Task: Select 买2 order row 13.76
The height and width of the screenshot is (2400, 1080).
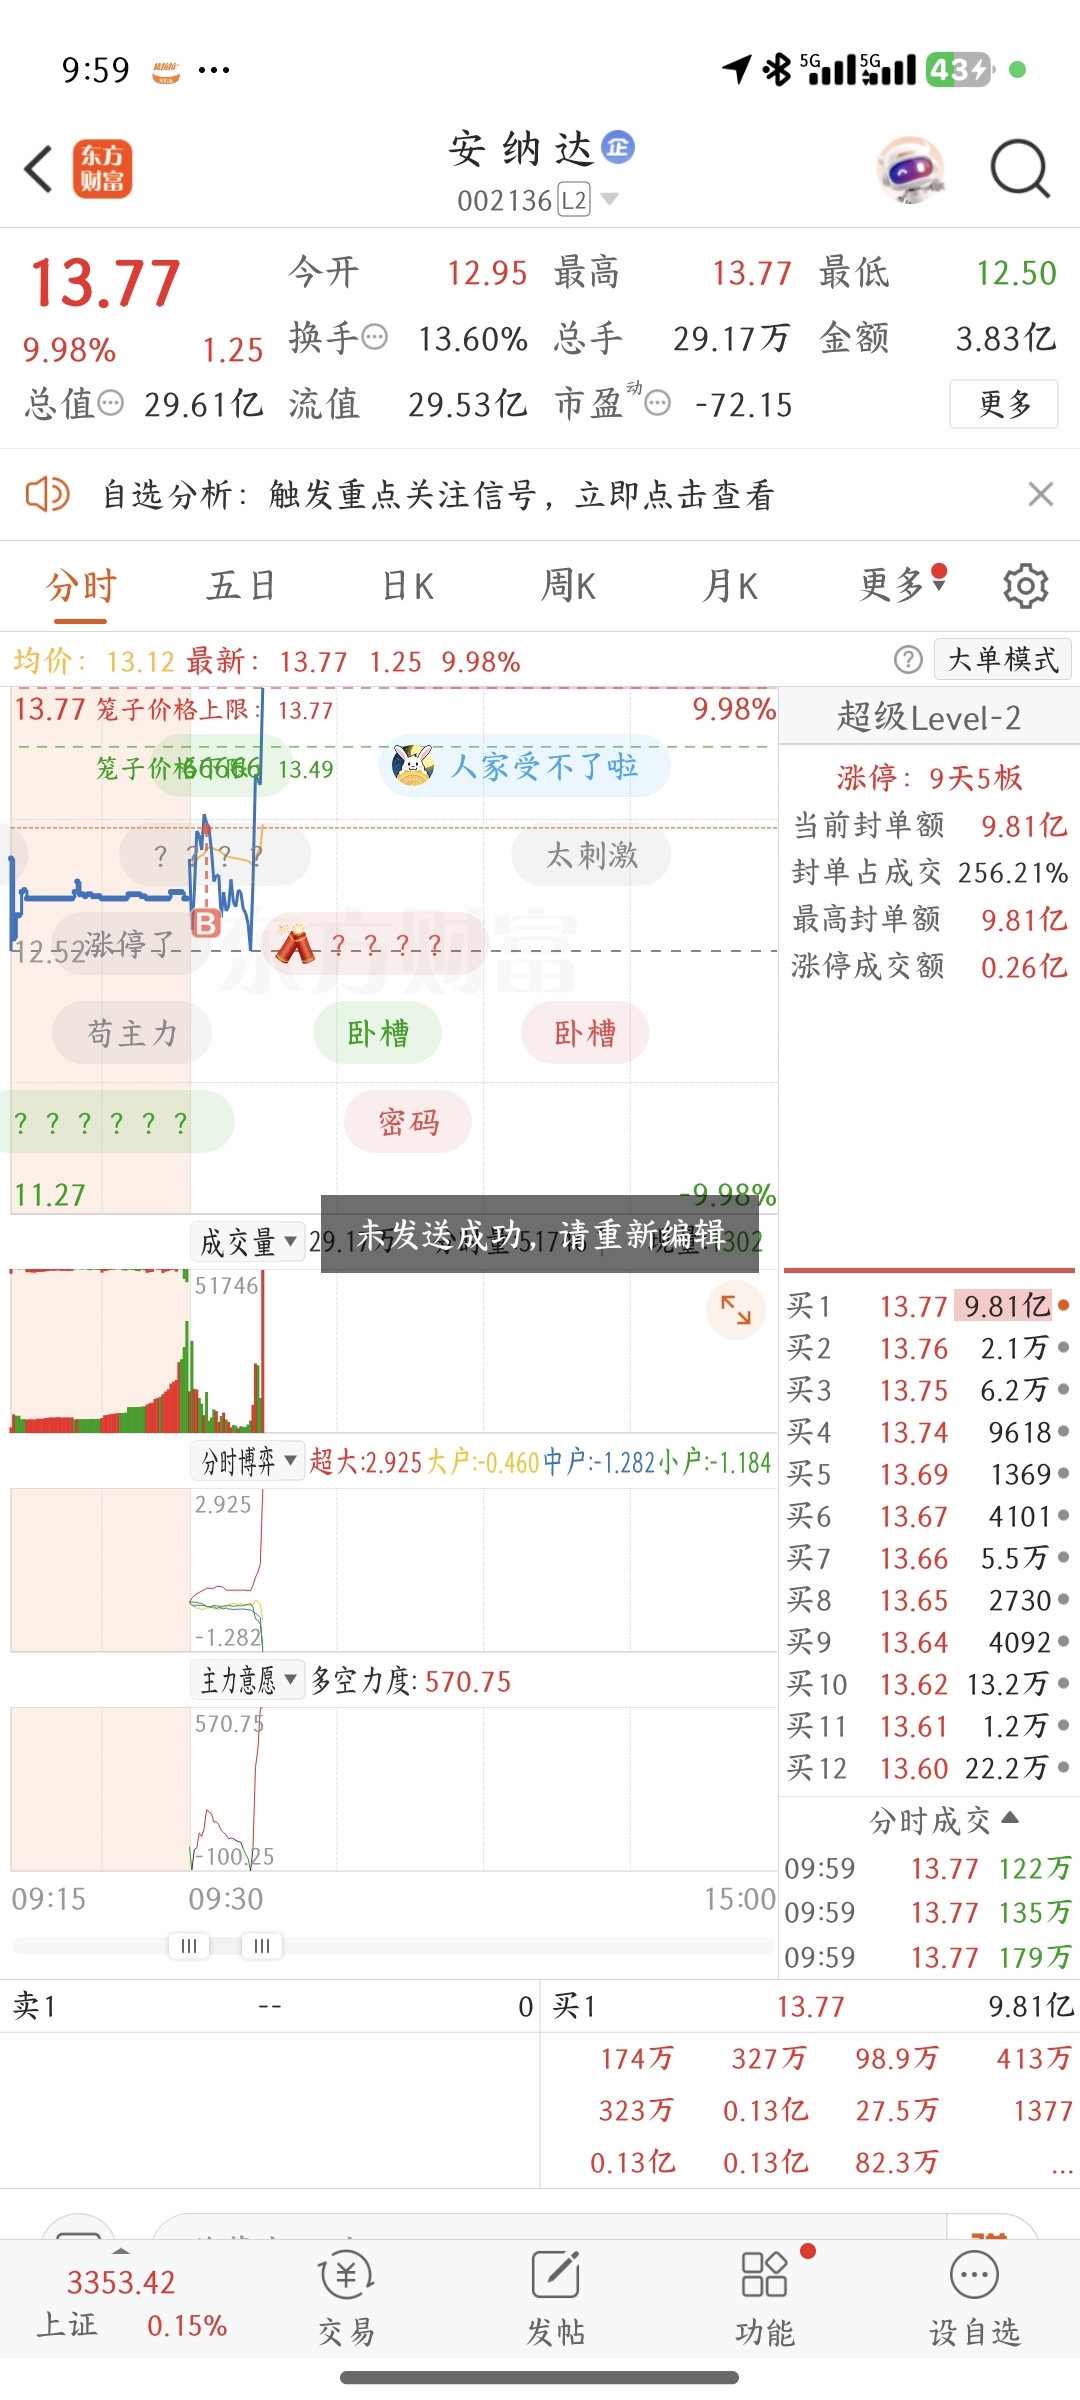Action: [929, 1348]
